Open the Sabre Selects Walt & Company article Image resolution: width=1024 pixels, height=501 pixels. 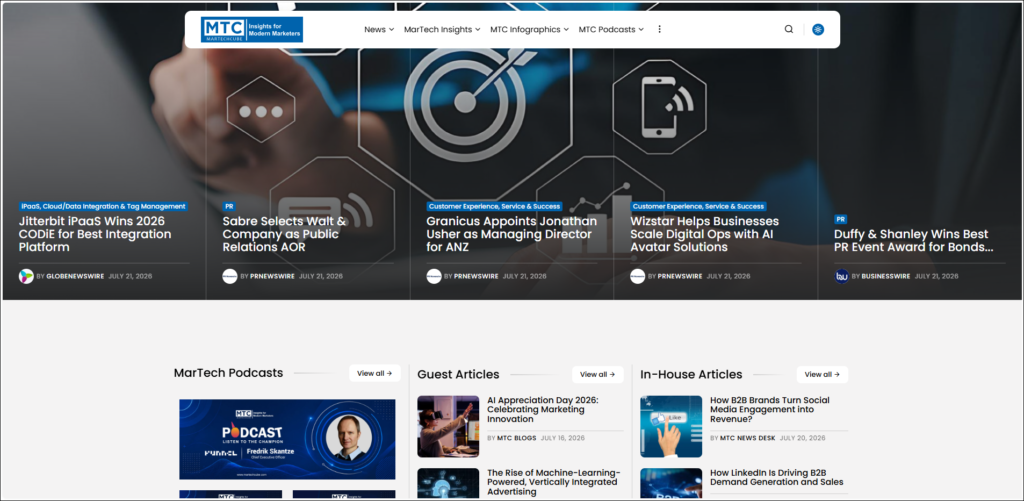coord(285,234)
